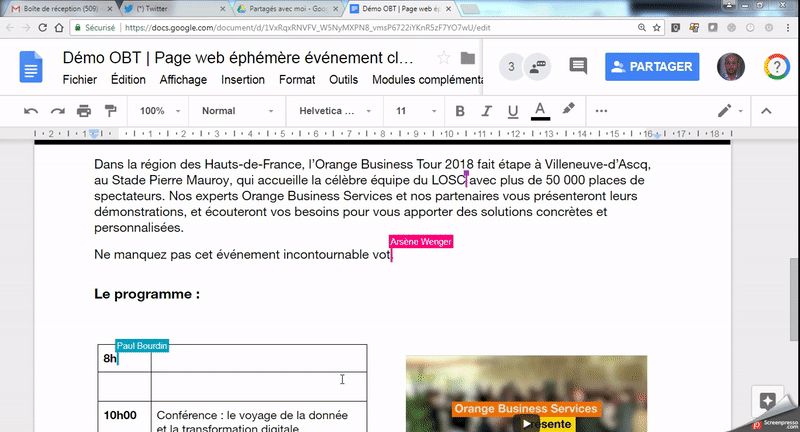Open the collaborators chat icon
Viewport: 800px width, 432px height.
click(538, 67)
